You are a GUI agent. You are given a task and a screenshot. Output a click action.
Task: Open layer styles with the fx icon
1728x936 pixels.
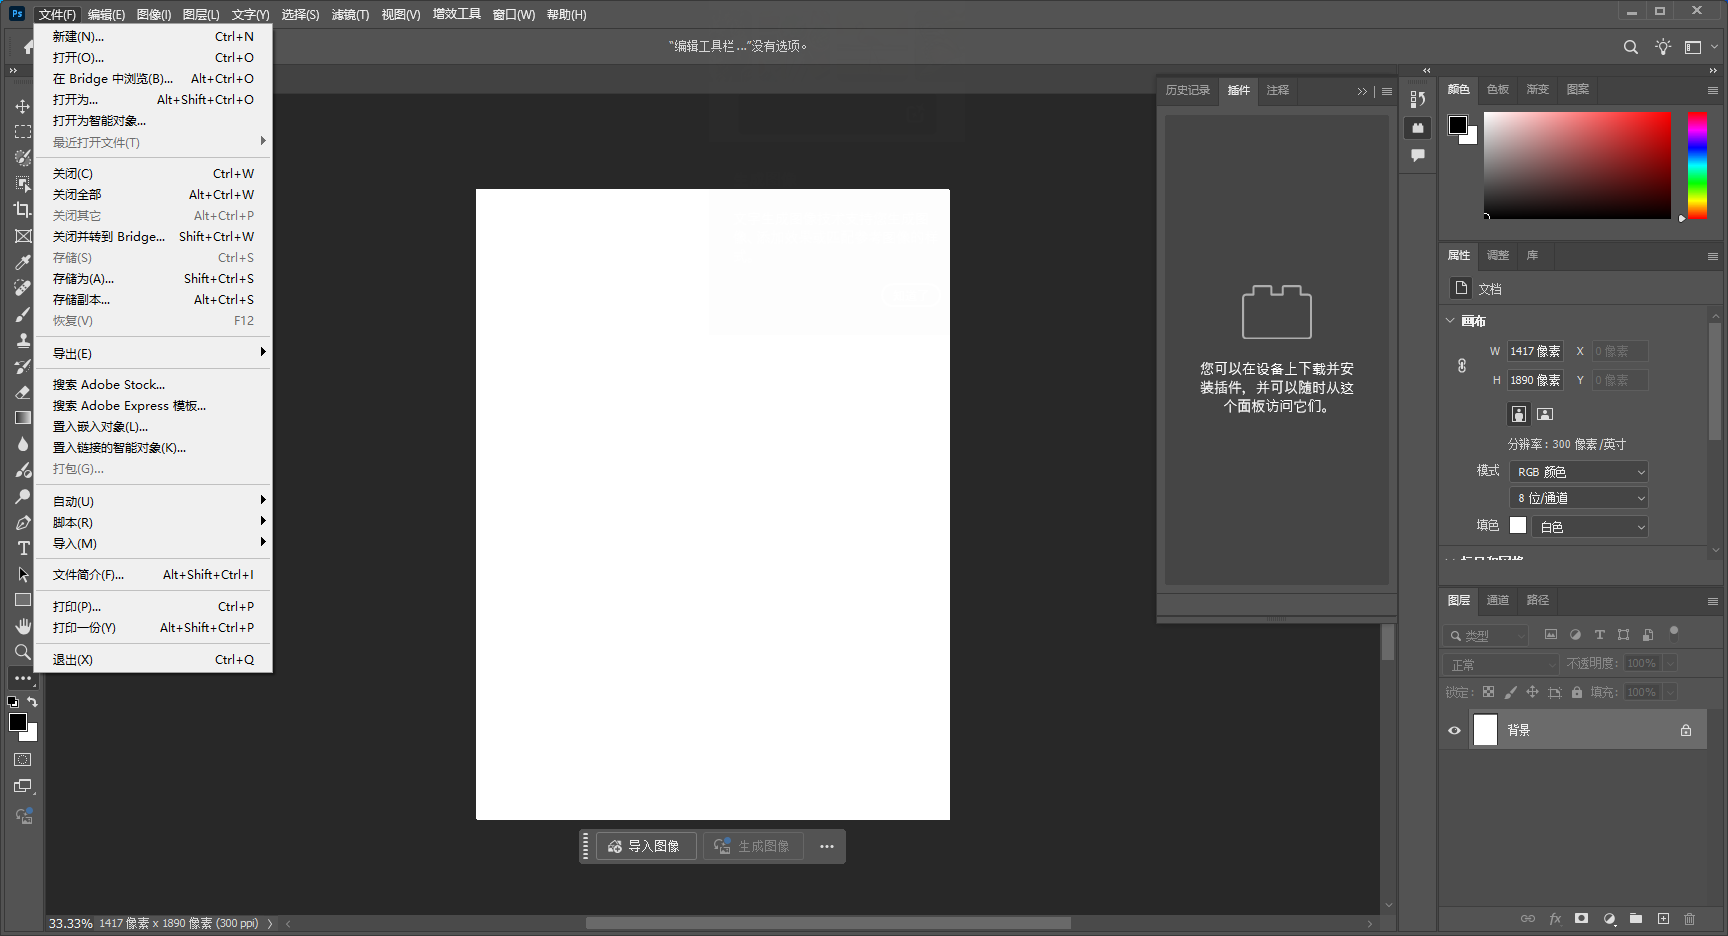1555,919
